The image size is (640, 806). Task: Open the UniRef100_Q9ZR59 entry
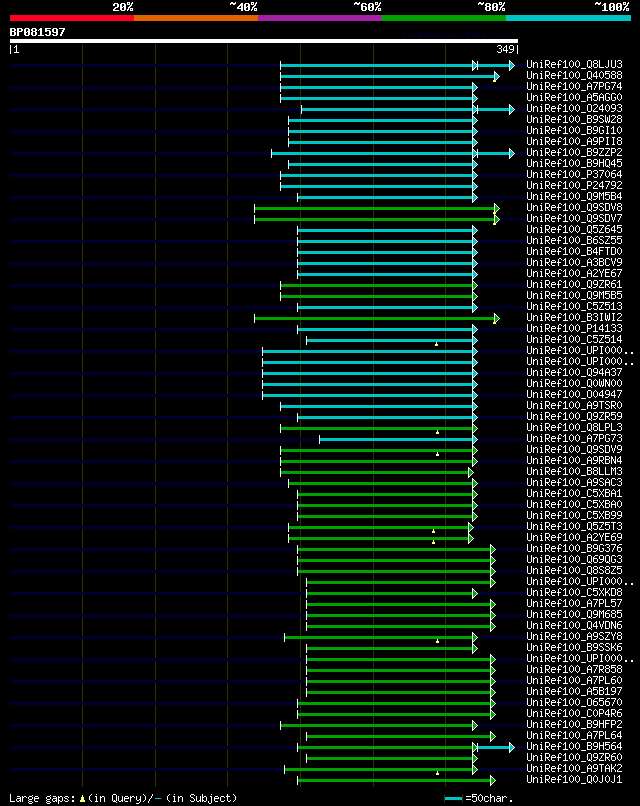pos(574,416)
